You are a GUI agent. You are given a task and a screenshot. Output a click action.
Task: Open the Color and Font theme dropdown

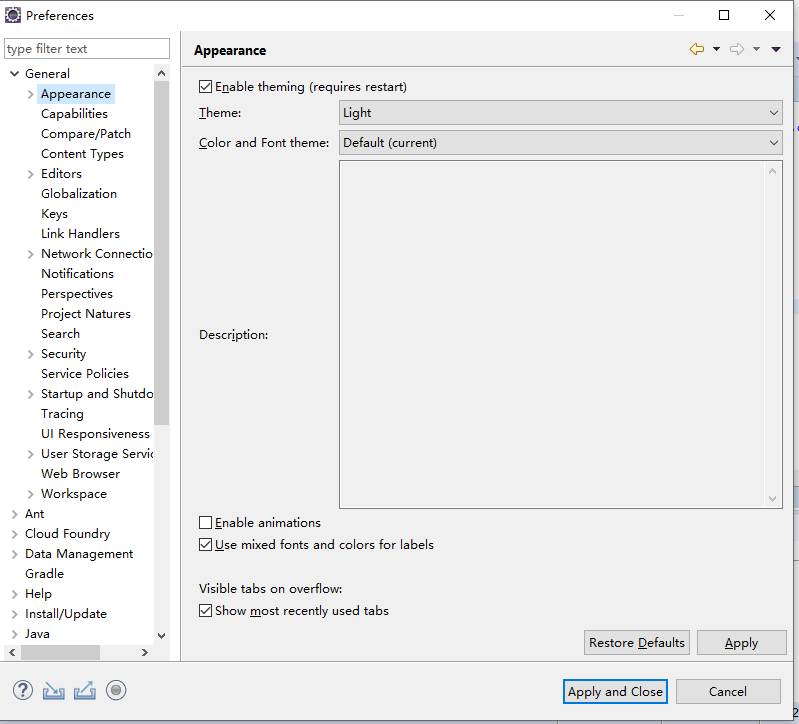pyautogui.click(x=561, y=143)
